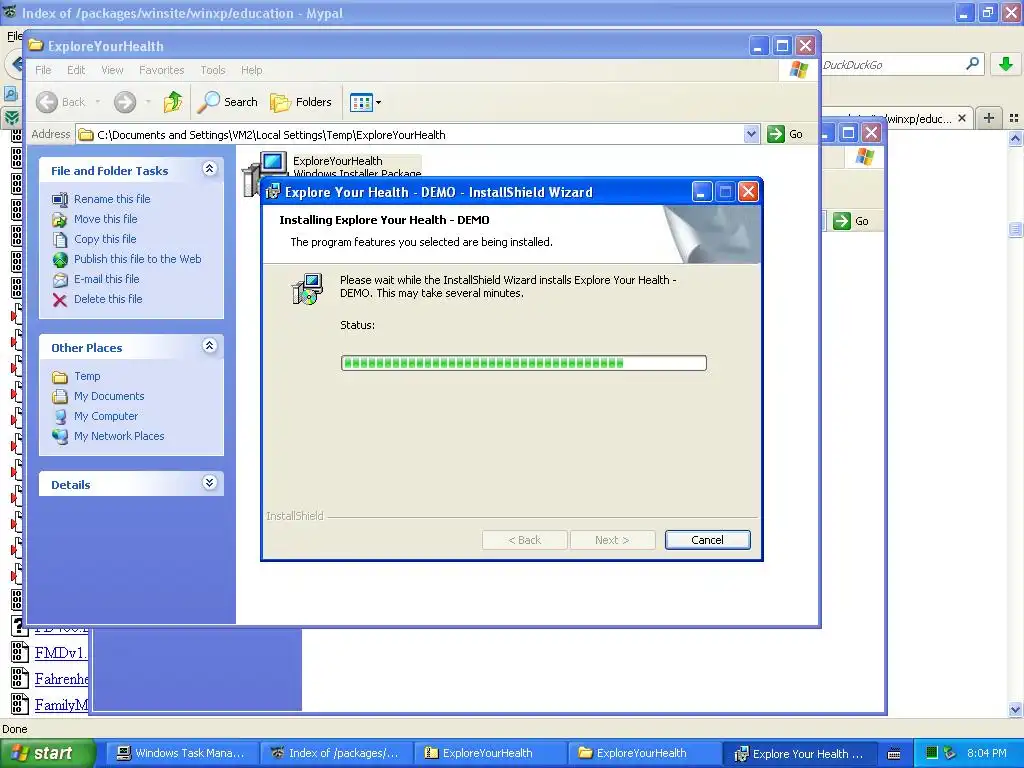This screenshot has width=1024, height=768.
Task: Click E-mail this file
Action: tap(106, 279)
